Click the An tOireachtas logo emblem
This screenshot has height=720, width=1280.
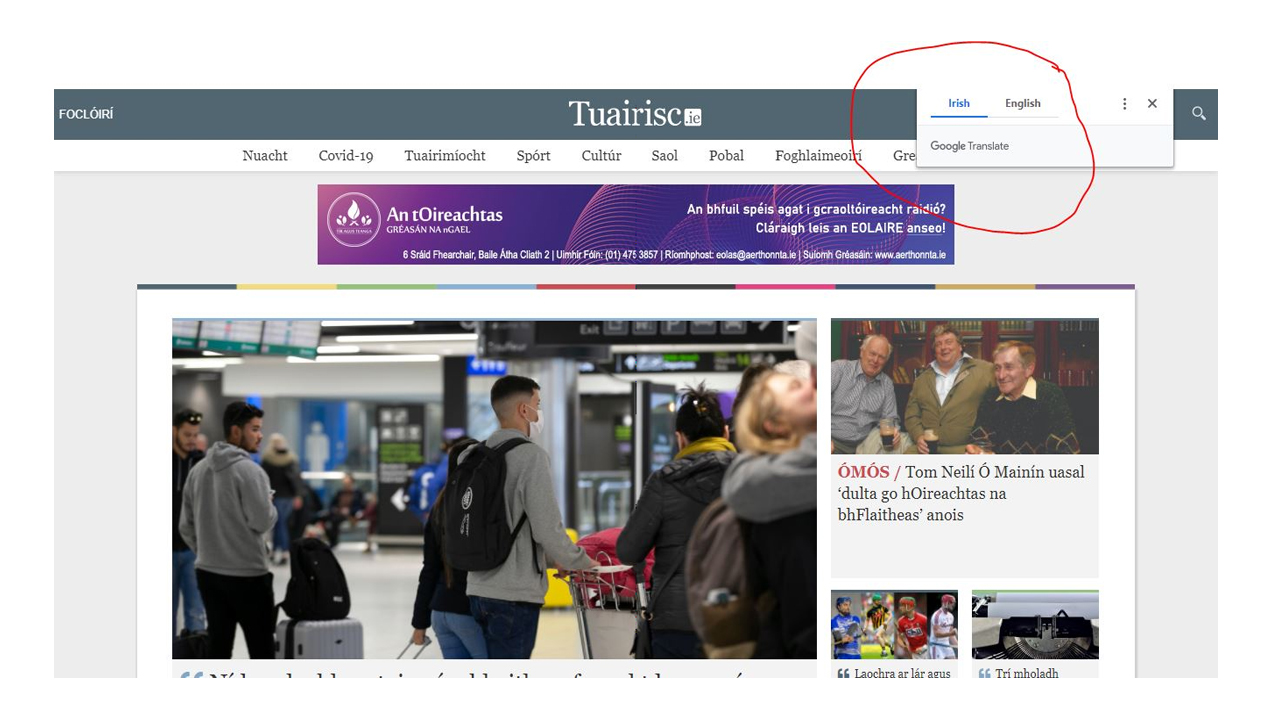point(354,219)
